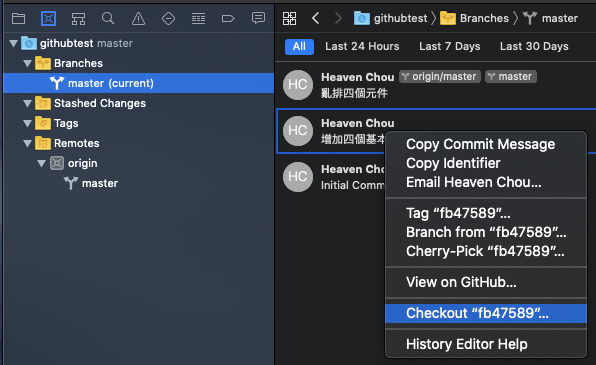Filter commits by Last 7 Days
Screen dimensions: 596x365
coord(450,46)
